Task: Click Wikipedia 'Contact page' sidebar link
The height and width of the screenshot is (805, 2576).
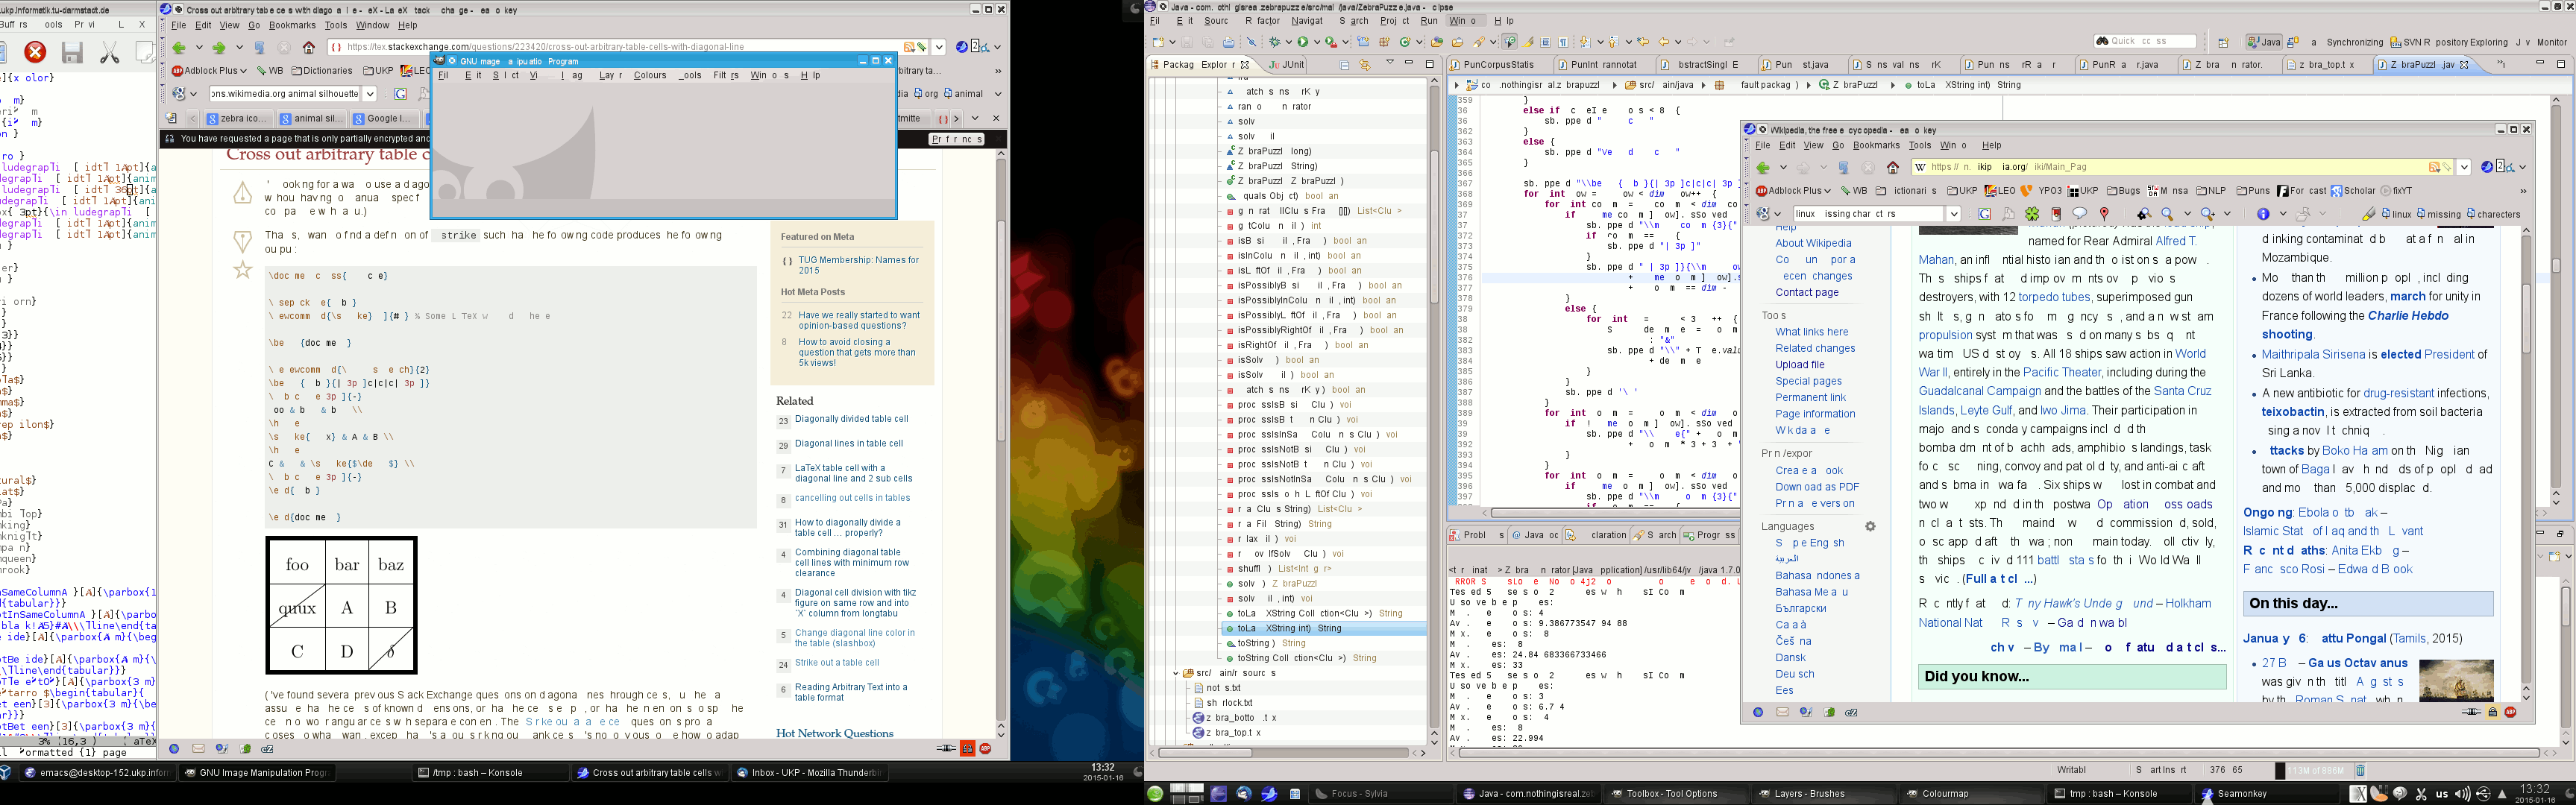Action: [1806, 293]
